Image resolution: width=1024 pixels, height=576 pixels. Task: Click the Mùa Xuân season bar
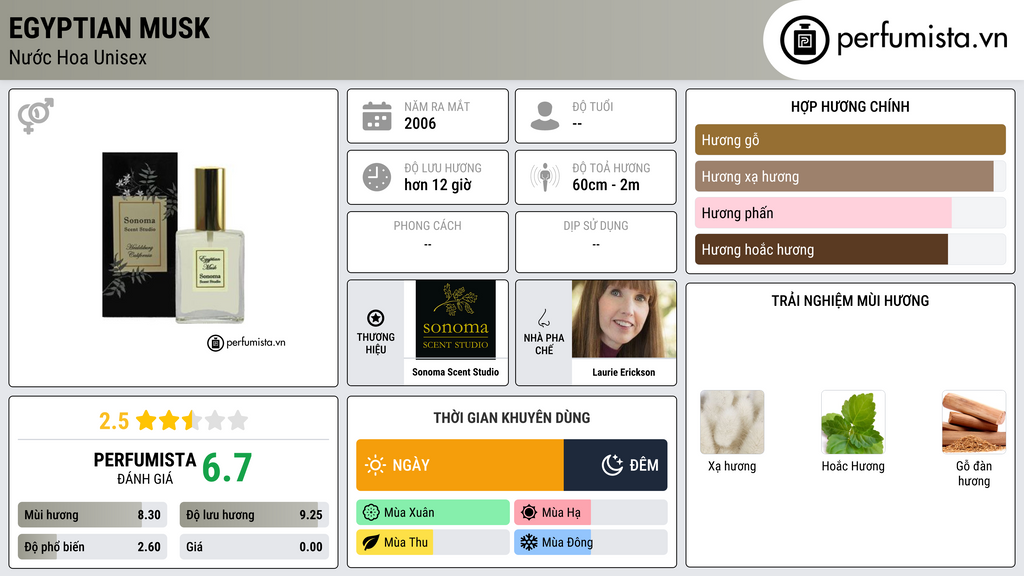[433, 513]
